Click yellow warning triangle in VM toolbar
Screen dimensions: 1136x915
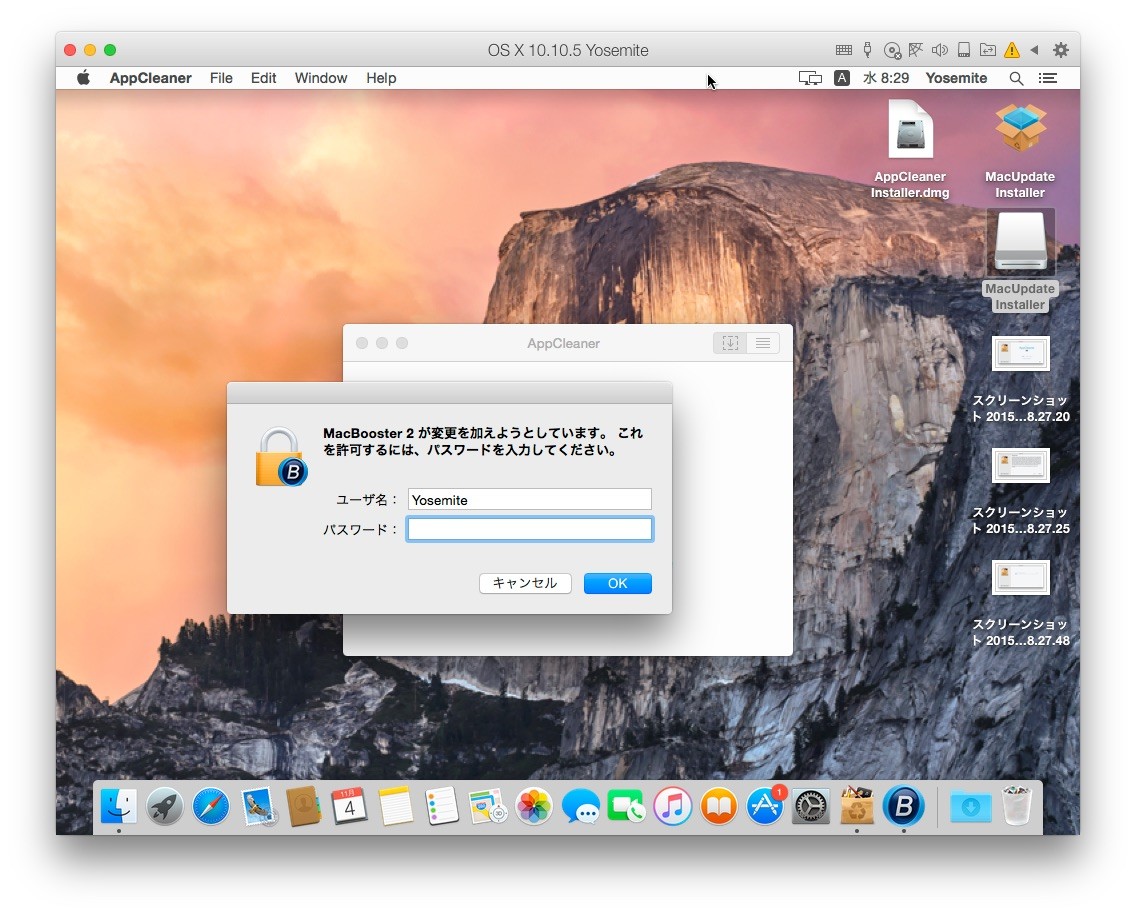coord(1012,50)
